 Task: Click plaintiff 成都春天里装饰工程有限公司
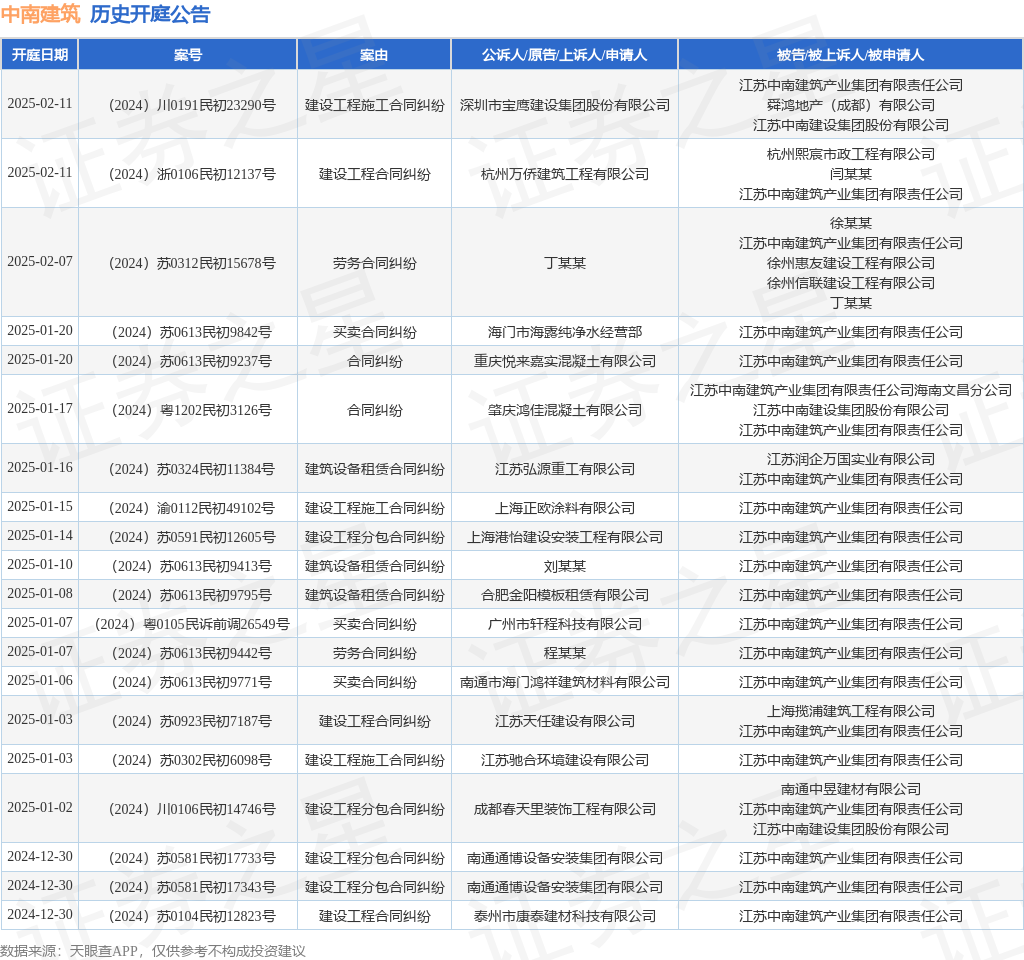[565, 810]
